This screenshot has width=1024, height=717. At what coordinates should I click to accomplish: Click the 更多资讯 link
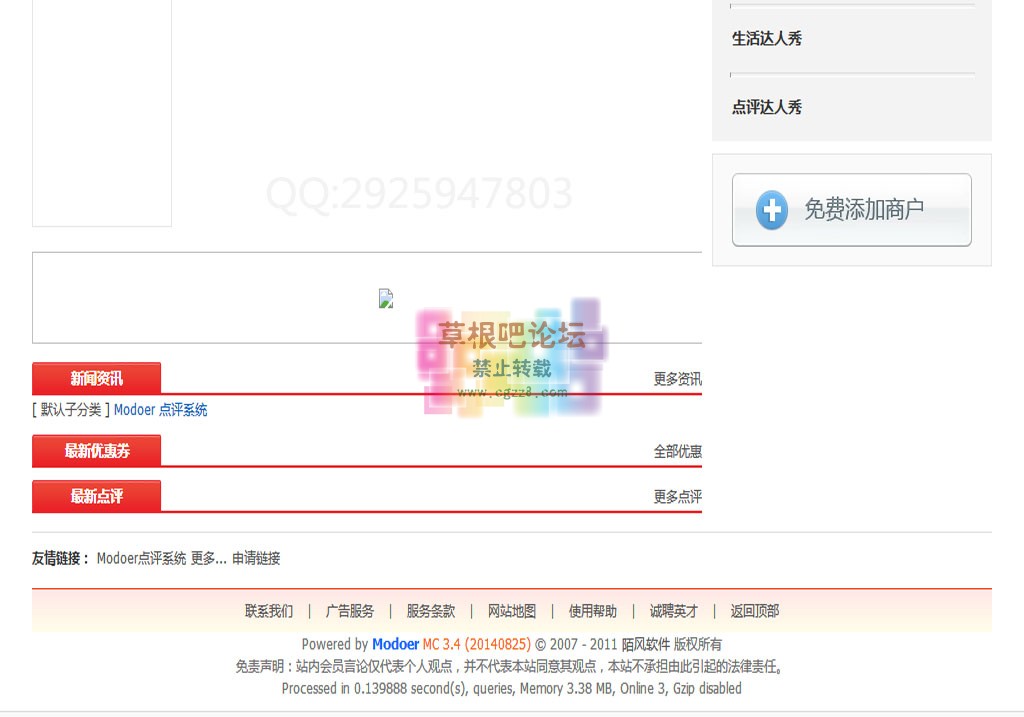coord(677,379)
